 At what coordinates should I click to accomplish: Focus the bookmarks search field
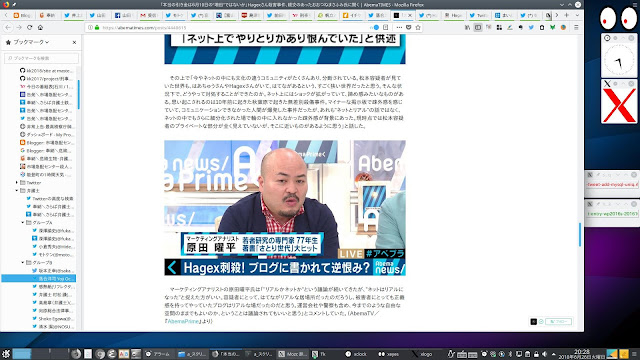tap(41, 58)
